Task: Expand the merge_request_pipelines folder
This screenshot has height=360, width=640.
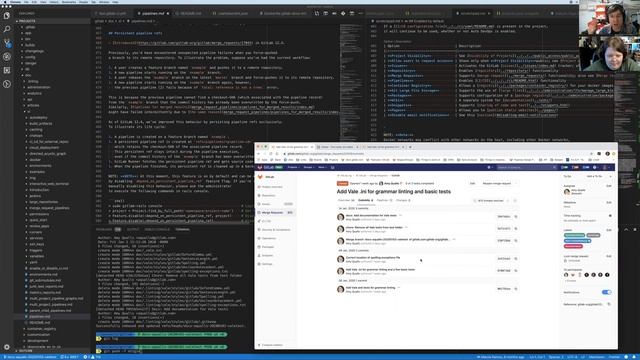Action: coord(49,208)
